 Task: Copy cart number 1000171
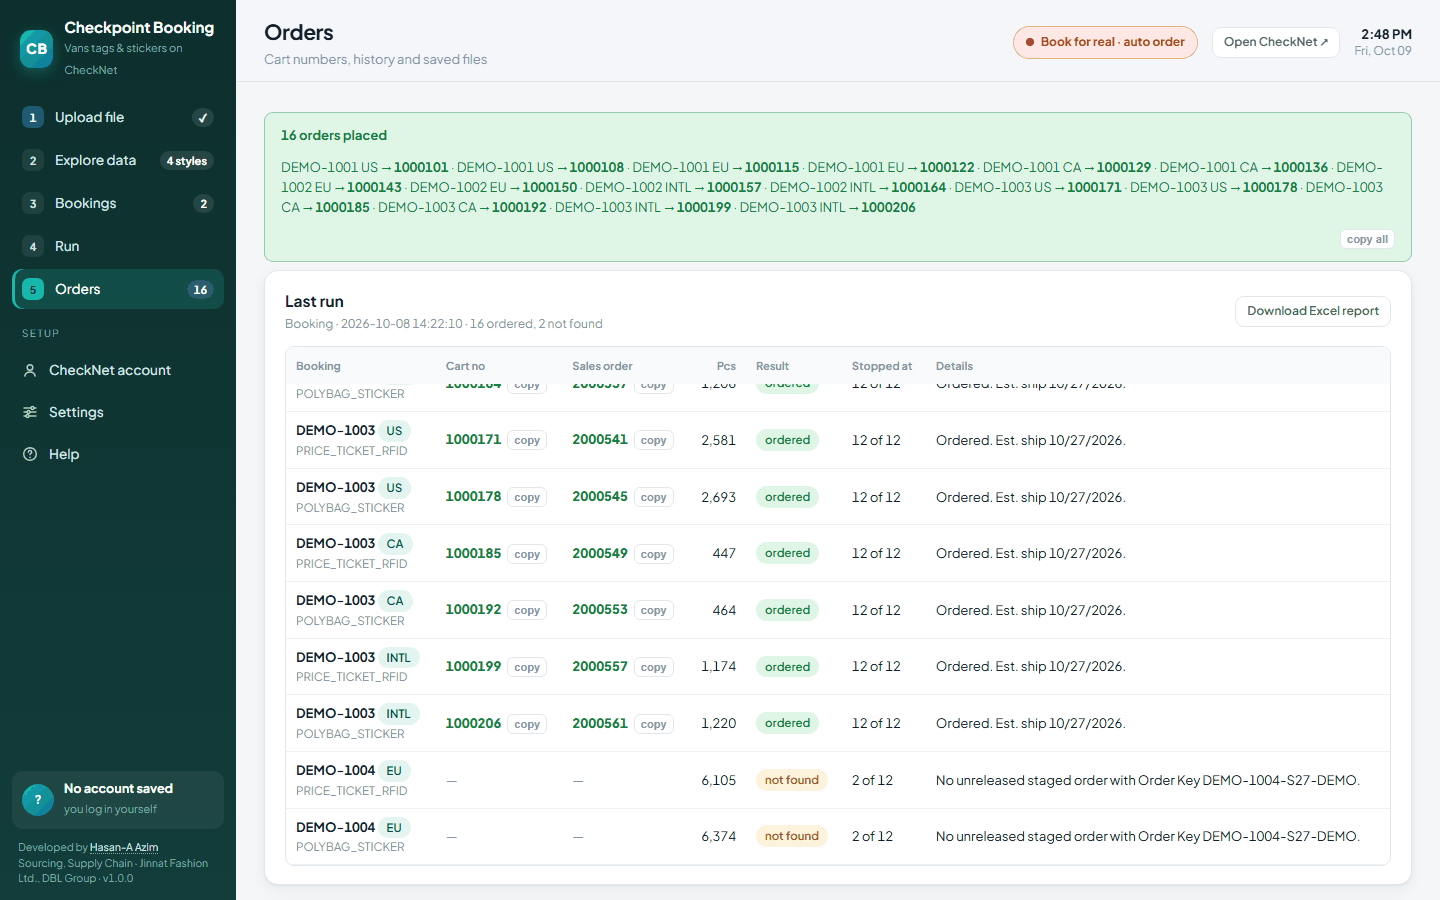click(527, 440)
